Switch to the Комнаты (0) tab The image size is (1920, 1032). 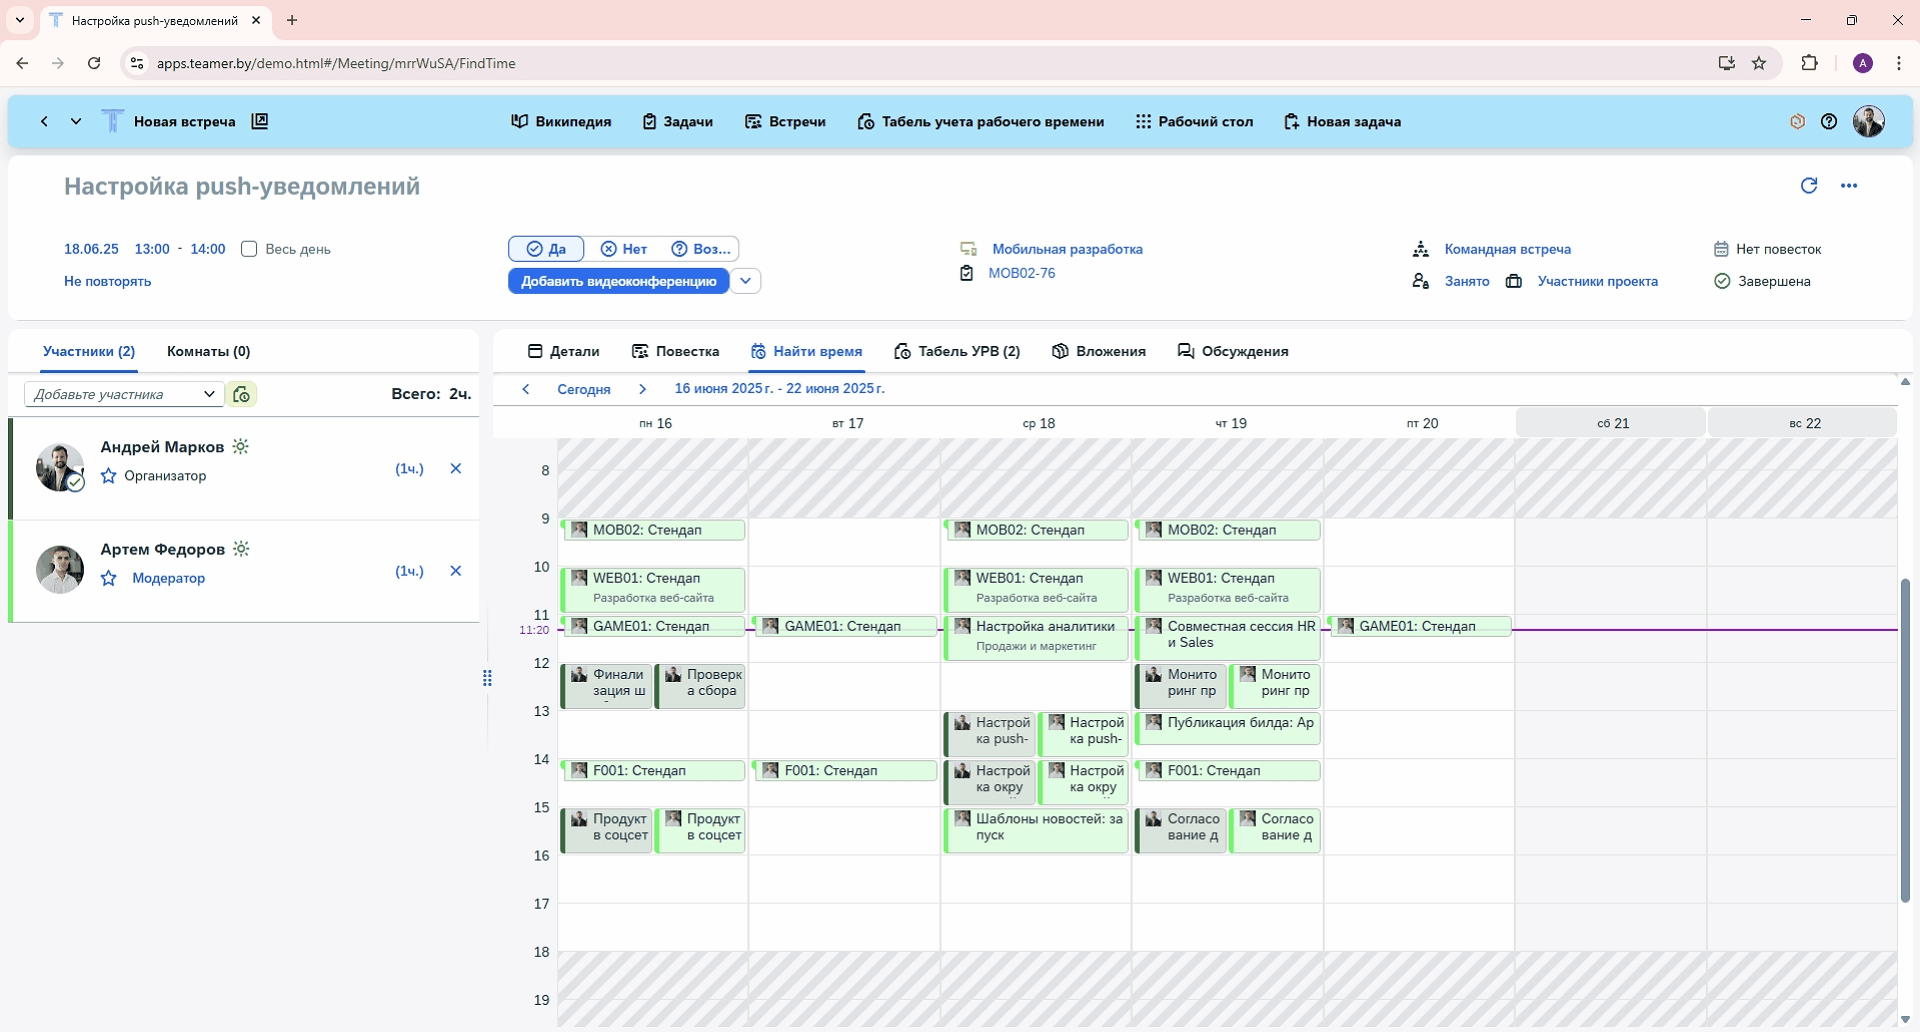click(208, 351)
